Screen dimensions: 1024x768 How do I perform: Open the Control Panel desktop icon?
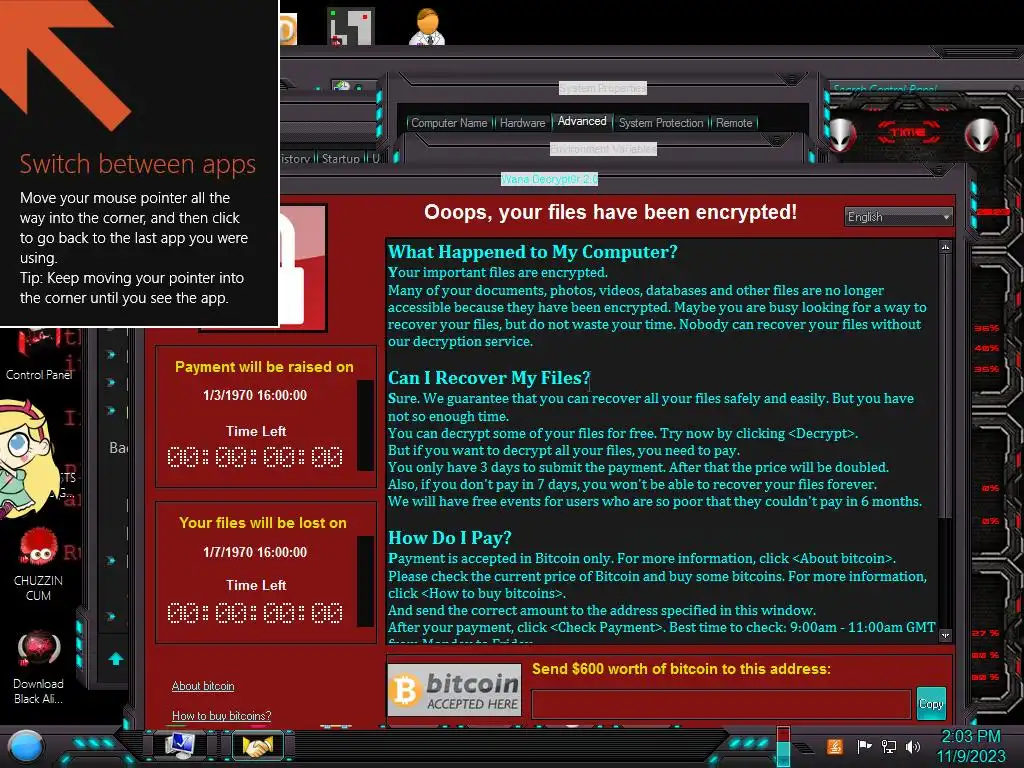tap(38, 356)
